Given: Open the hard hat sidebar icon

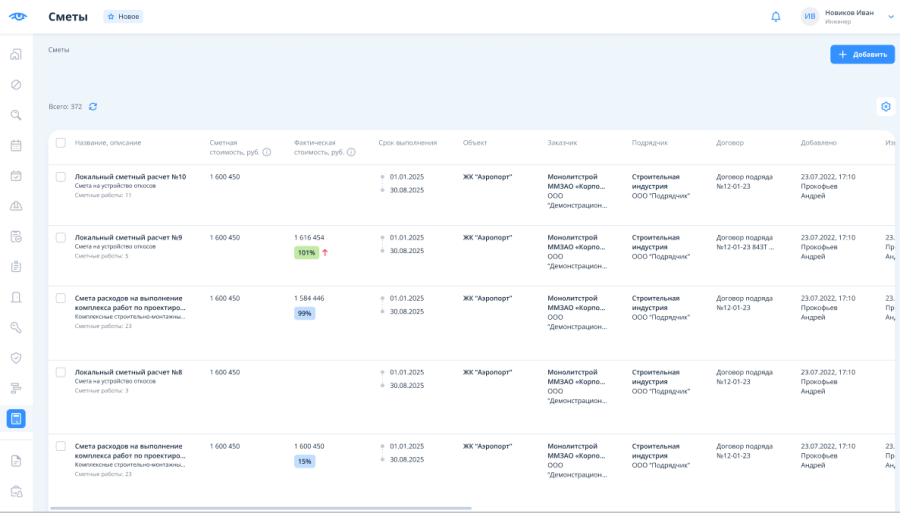Looking at the screenshot, I should click(16, 206).
